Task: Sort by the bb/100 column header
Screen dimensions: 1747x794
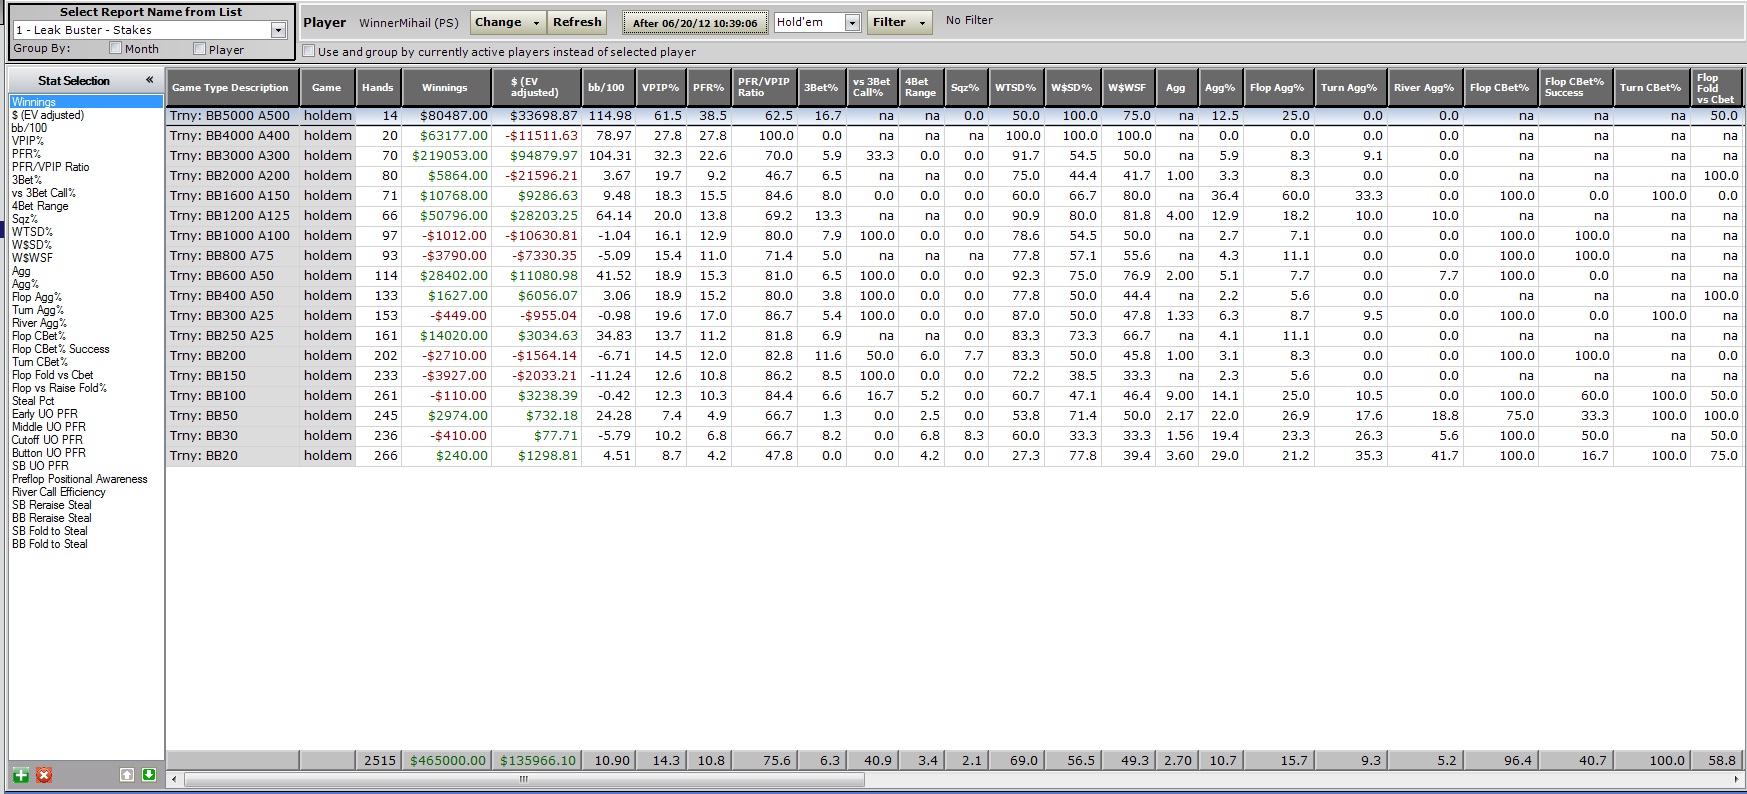Action: [607, 87]
